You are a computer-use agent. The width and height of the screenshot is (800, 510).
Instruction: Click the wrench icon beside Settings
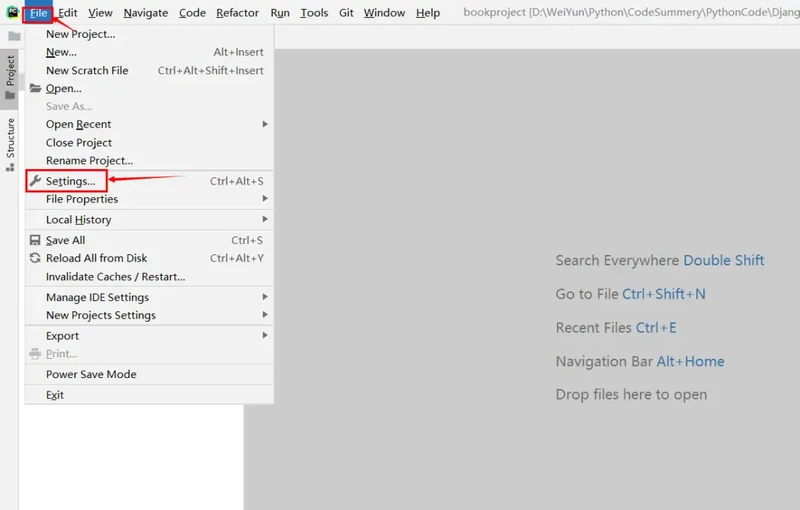[x=35, y=181]
